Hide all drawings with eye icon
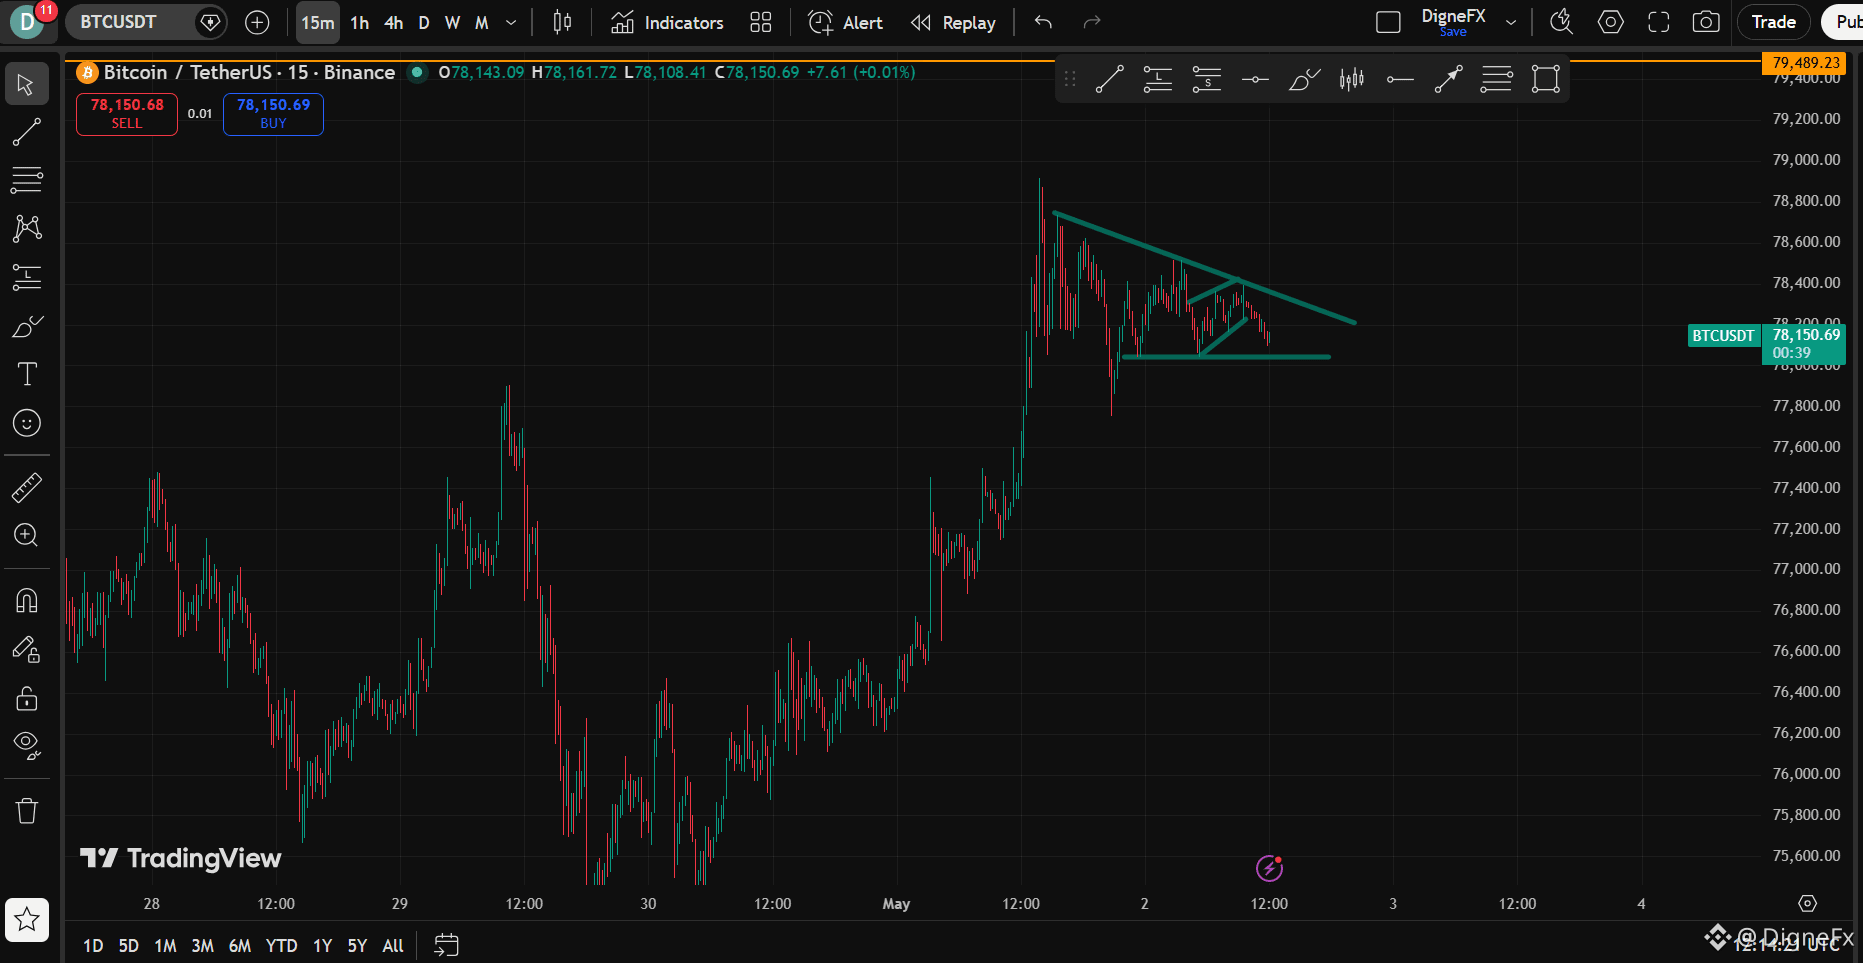 [26, 745]
